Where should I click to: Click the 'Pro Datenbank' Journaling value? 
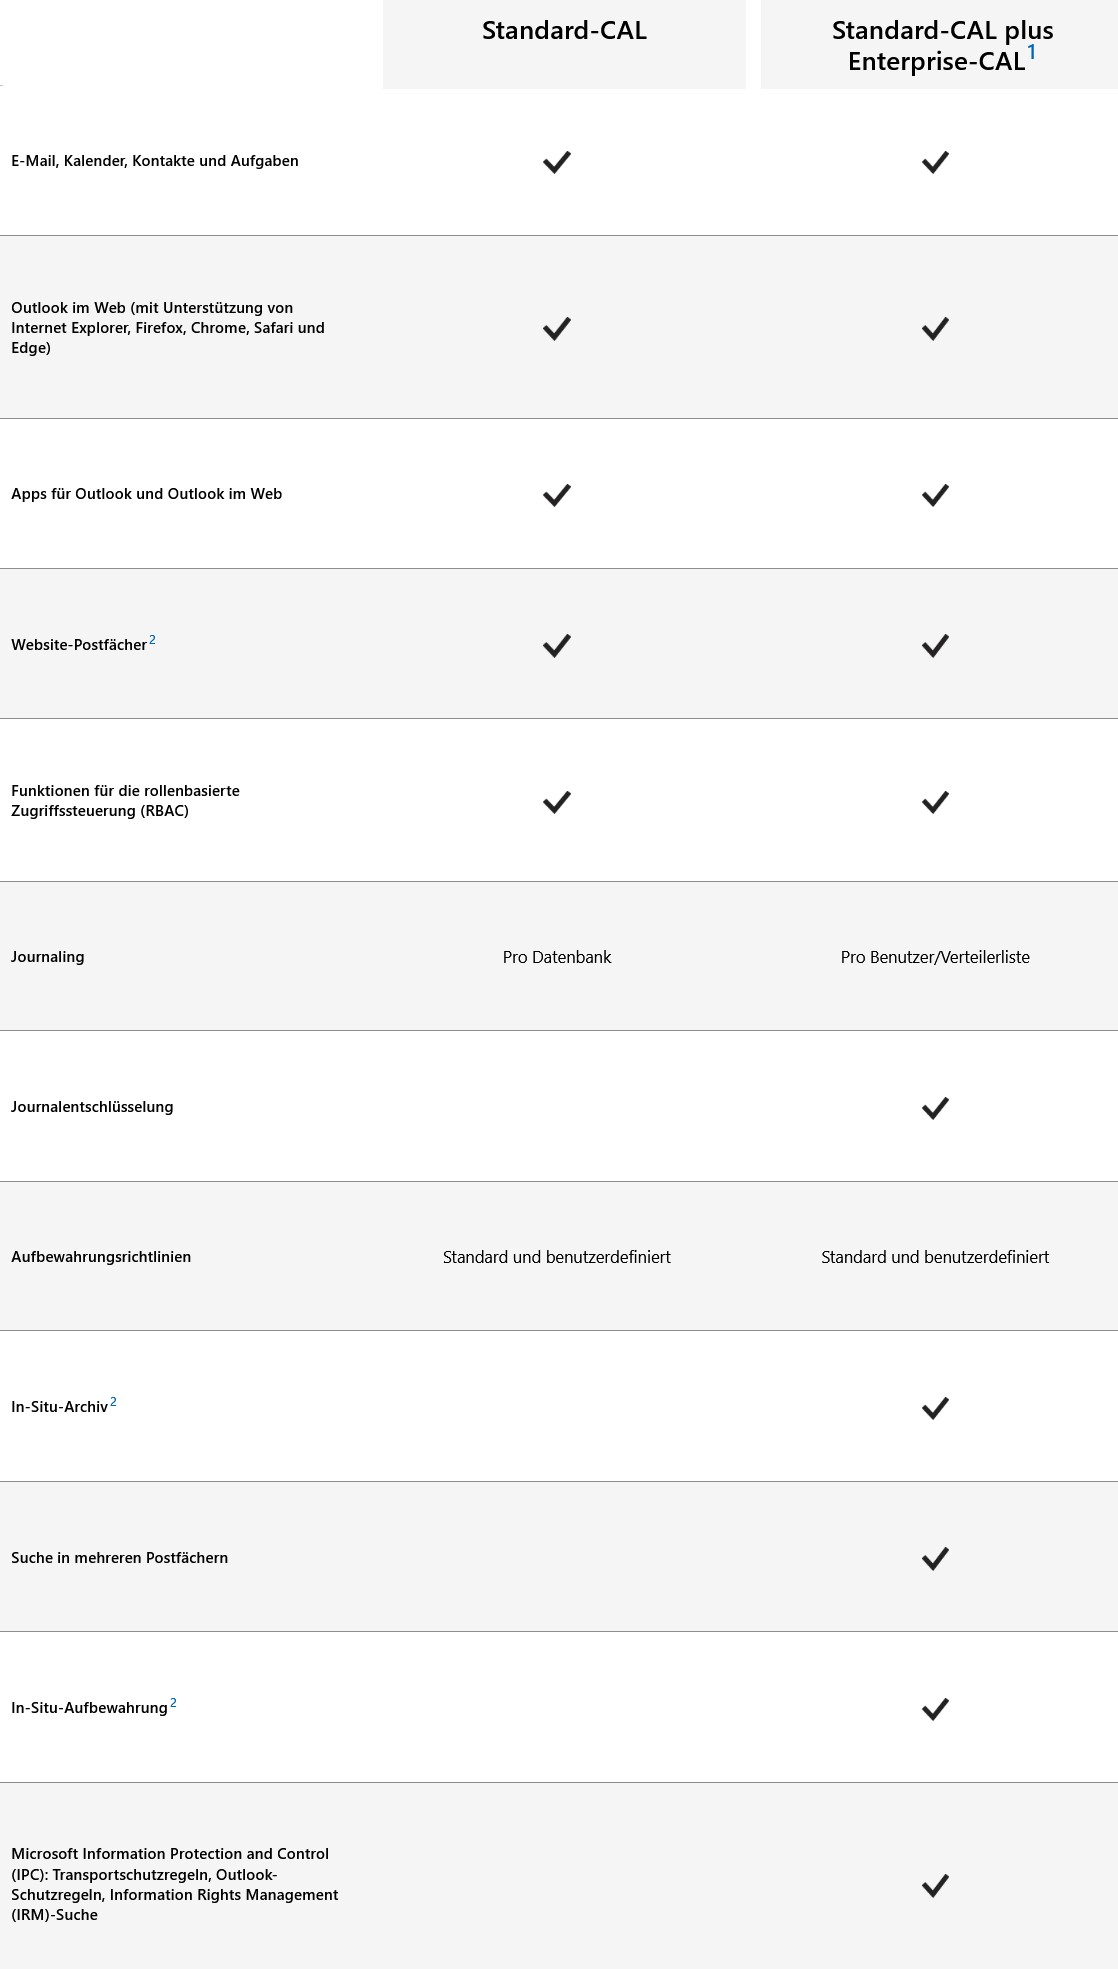point(557,957)
